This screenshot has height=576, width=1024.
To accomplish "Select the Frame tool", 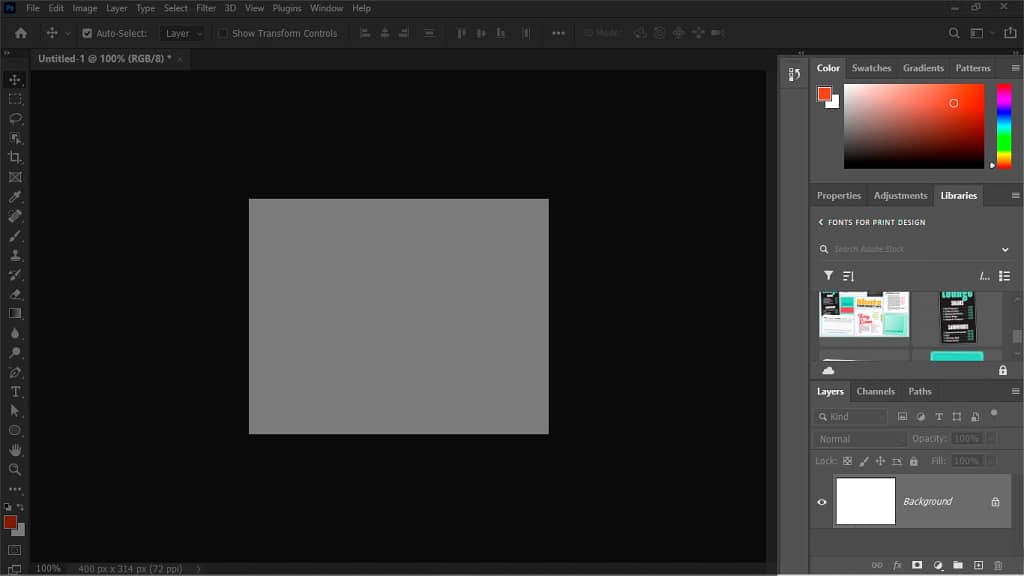I will click(x=14, y=177).
